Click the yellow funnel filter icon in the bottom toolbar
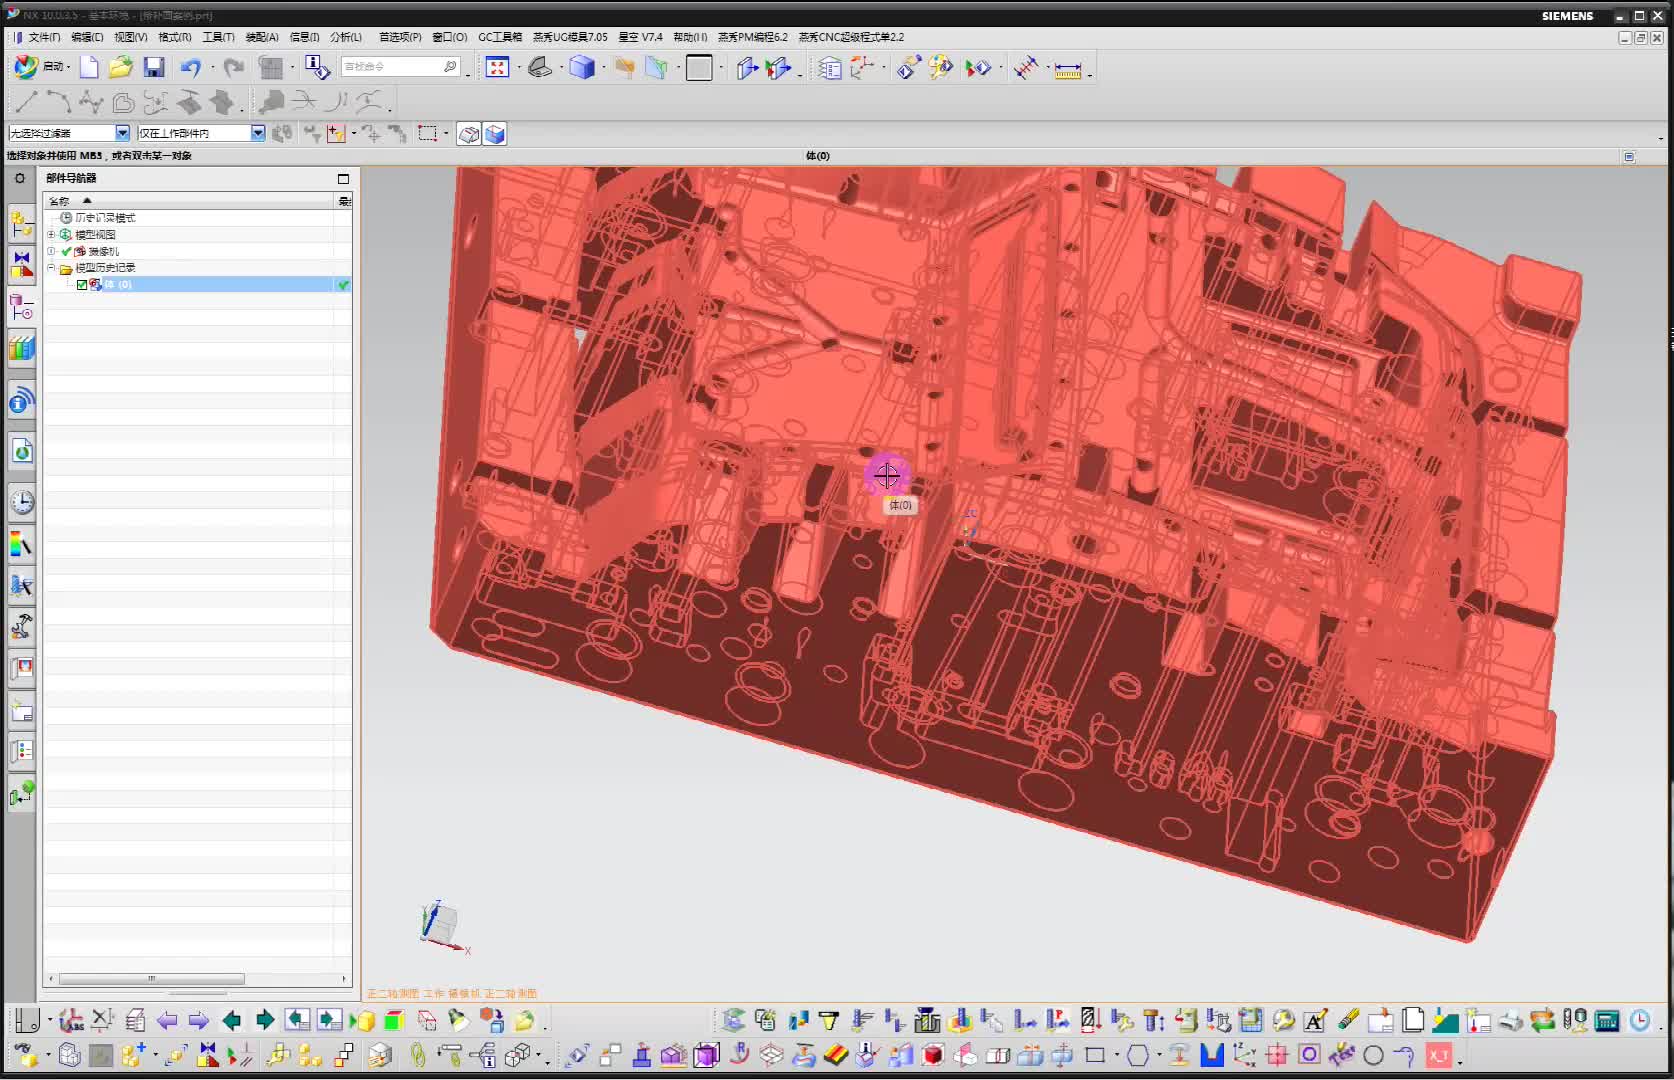1674x1080 pixels. [x=829, y=1021]
